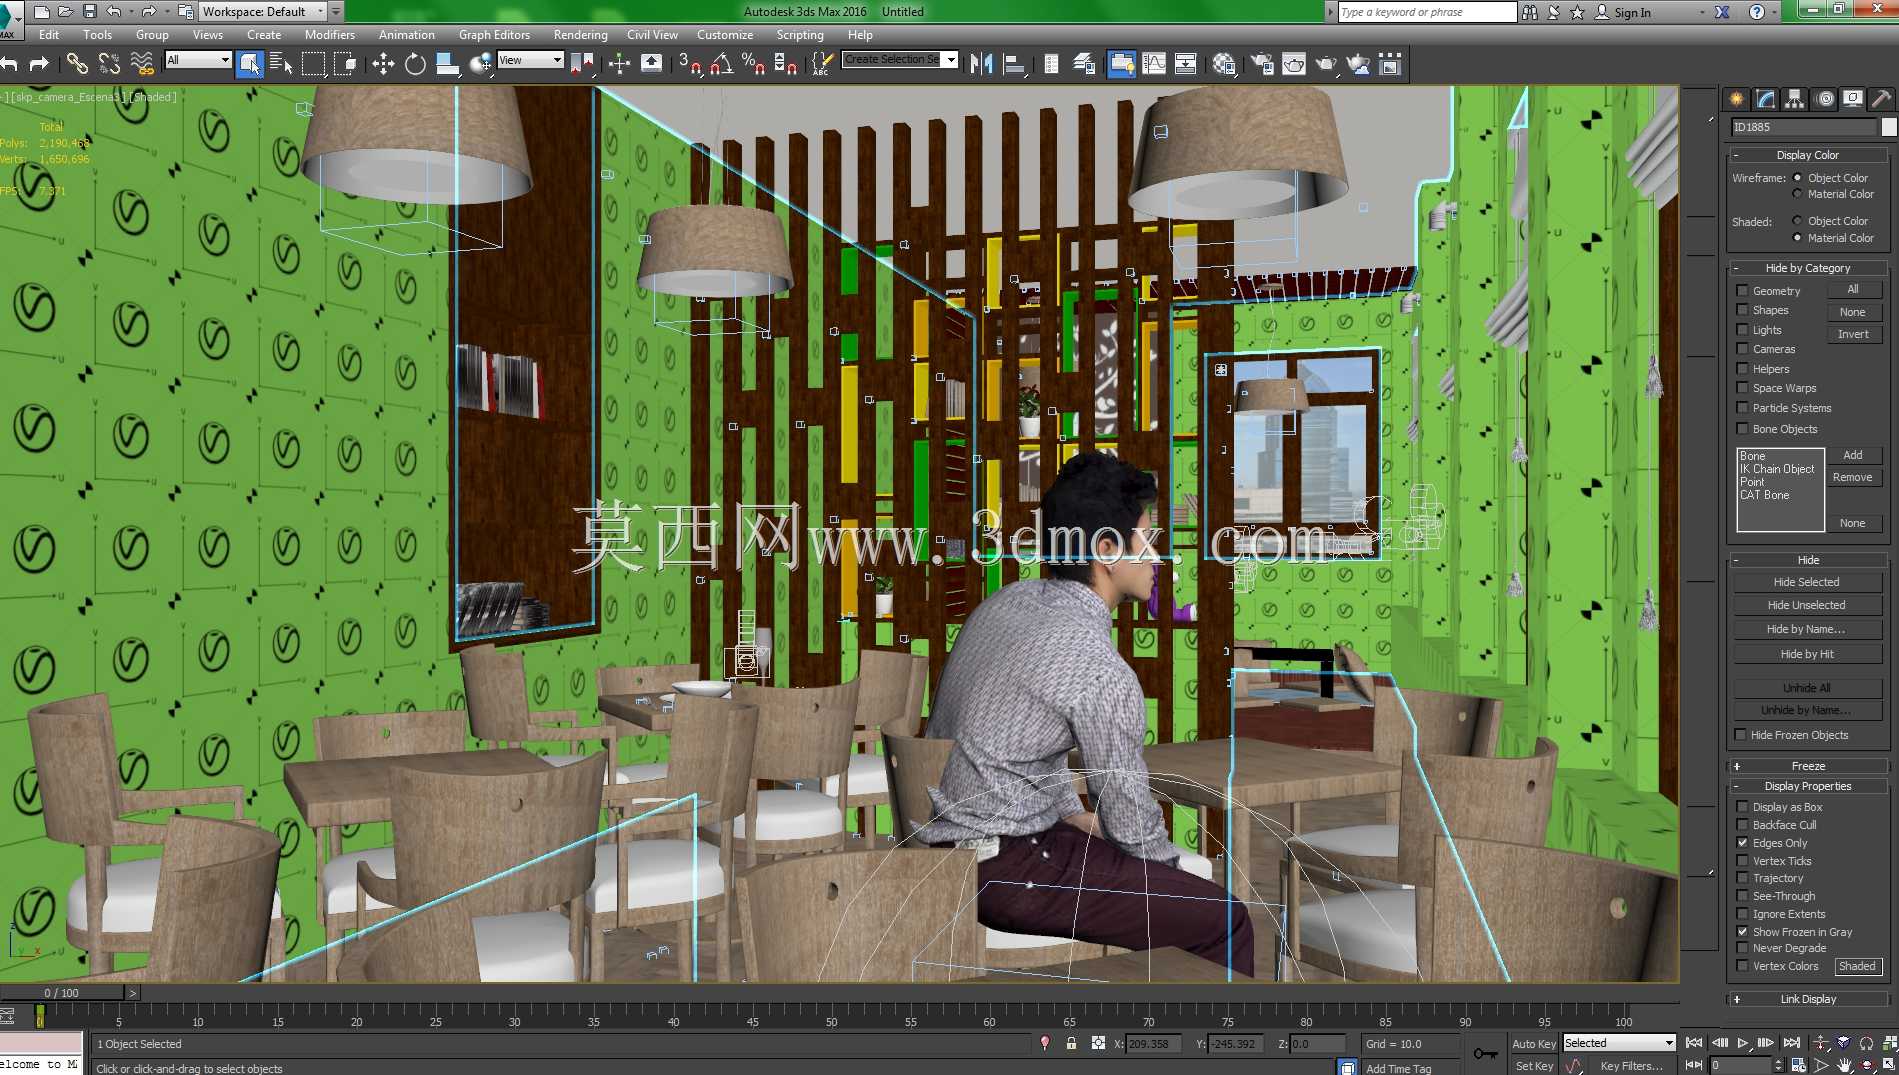This screenshot has width=1899, height=1075.
Task: Click the Hide by Name button
Action: 1806,629
